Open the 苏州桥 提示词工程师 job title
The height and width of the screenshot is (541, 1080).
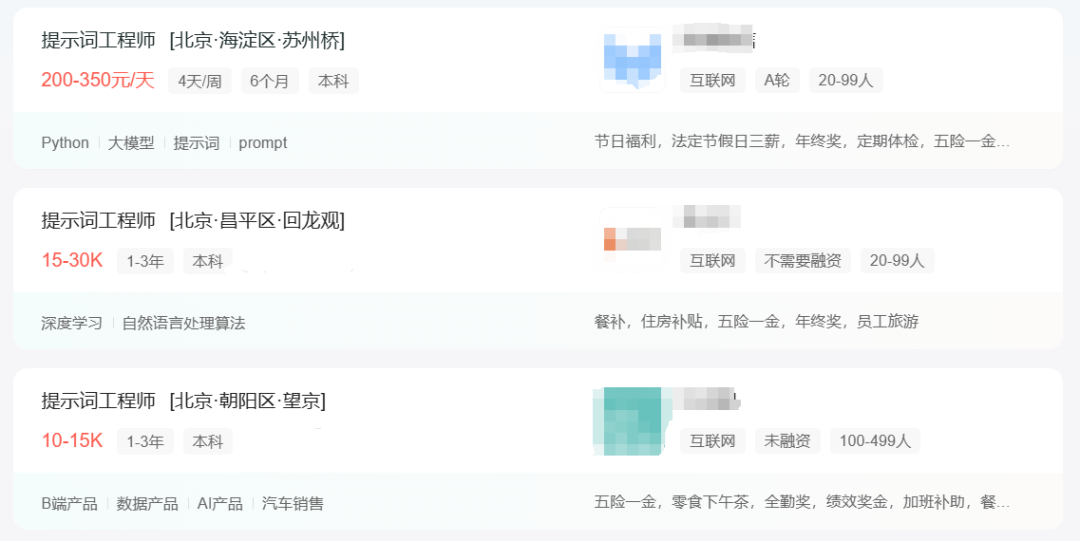(x=193, y=41)
